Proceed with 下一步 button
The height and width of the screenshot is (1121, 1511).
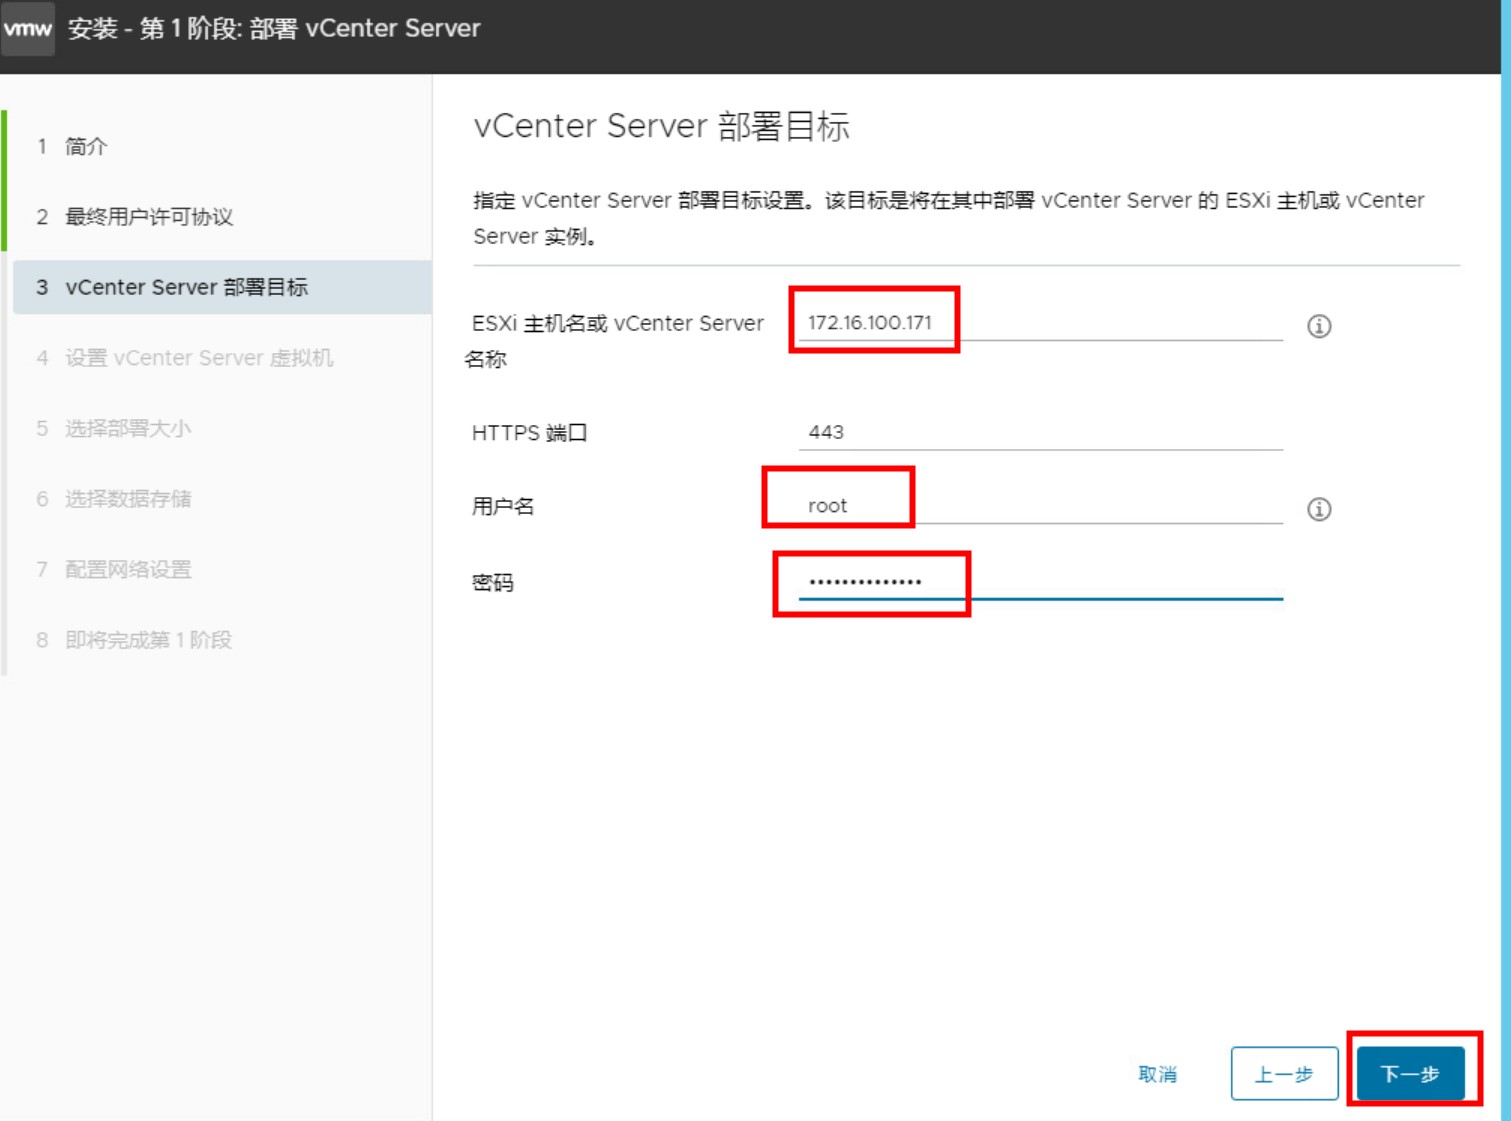coord(1410,1074)
